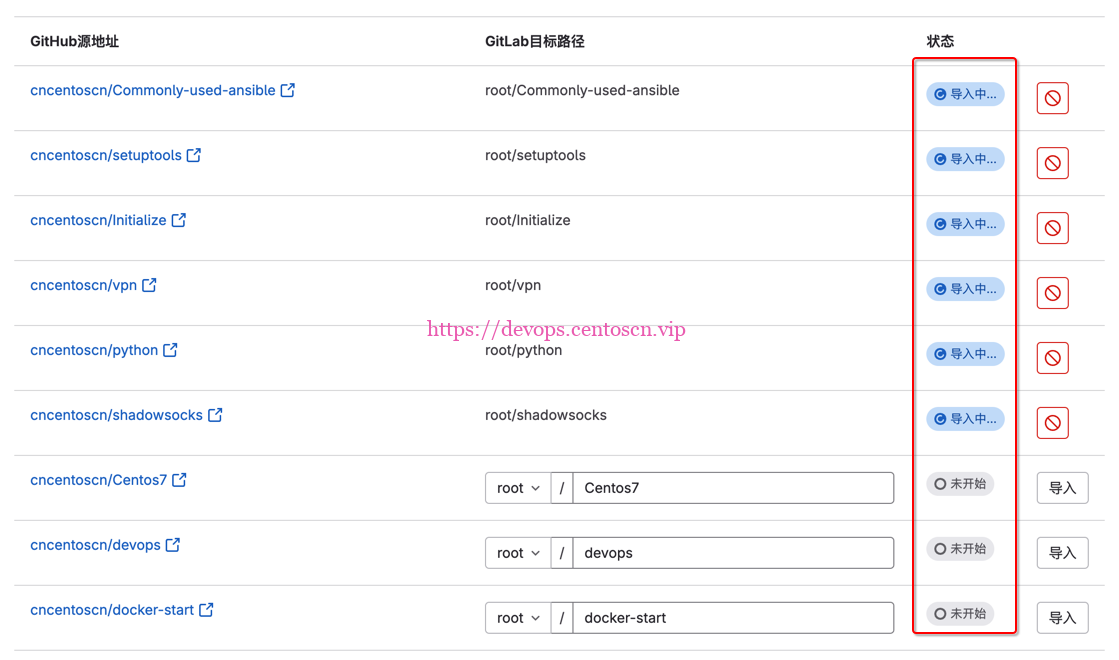Screen dimensions: 1119x660
Task: Click the Centos7 import button
Action: pyautogui.click(x=1062, y=488)
